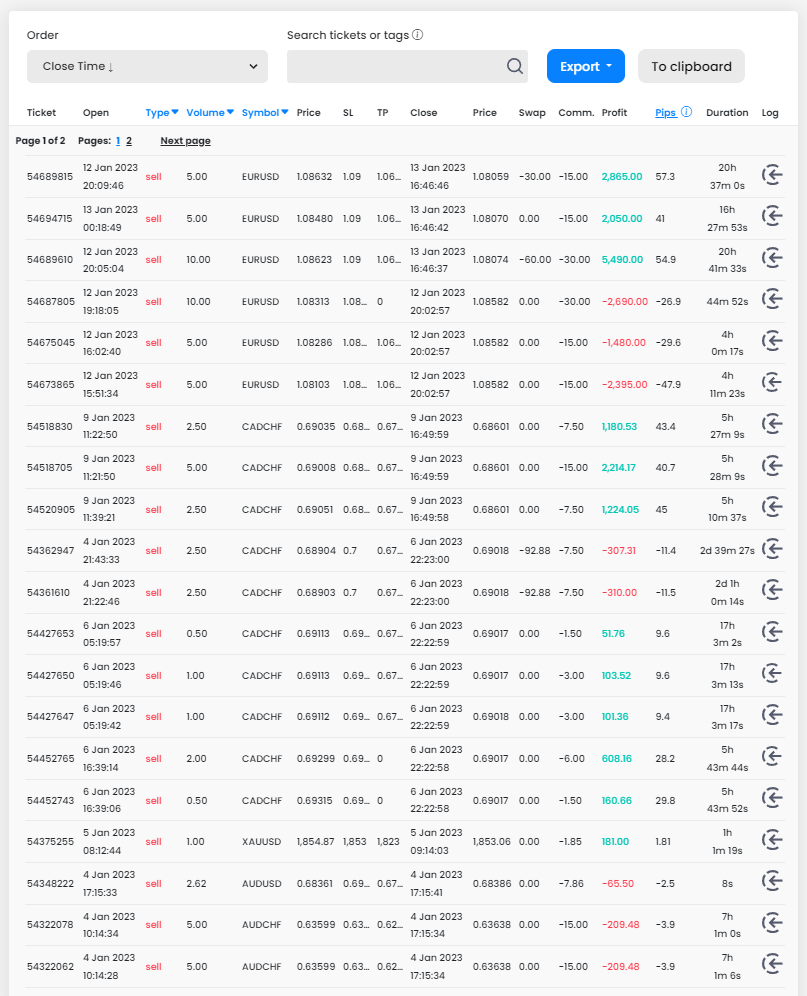
Task: Click the search magnifier icon
Action: point(515,67)
